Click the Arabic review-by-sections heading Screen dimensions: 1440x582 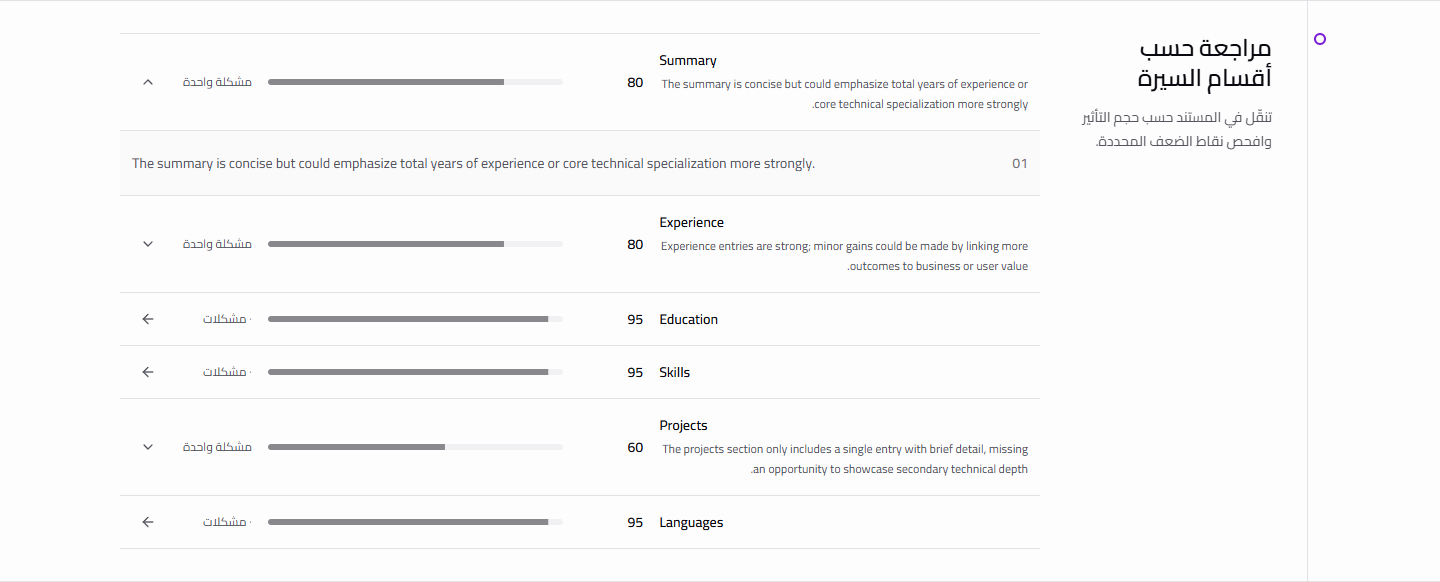[1205, 62]
